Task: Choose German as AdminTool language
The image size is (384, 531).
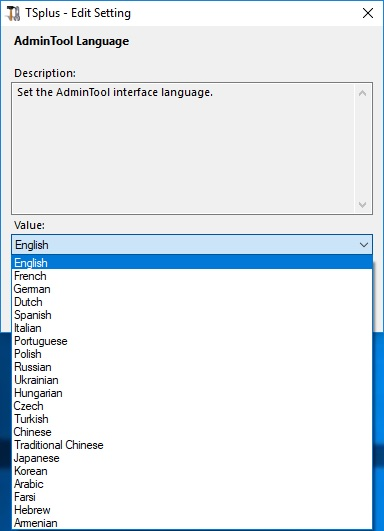Action: (192, 289)
